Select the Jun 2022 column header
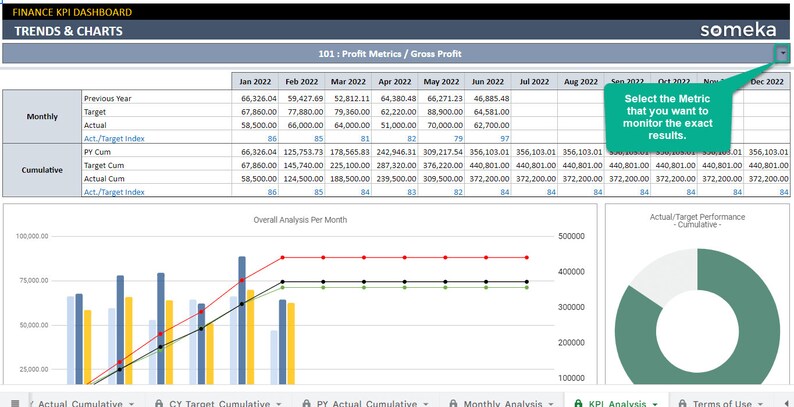794x407 pixels. pyautogui.click(x=488, y=81)
